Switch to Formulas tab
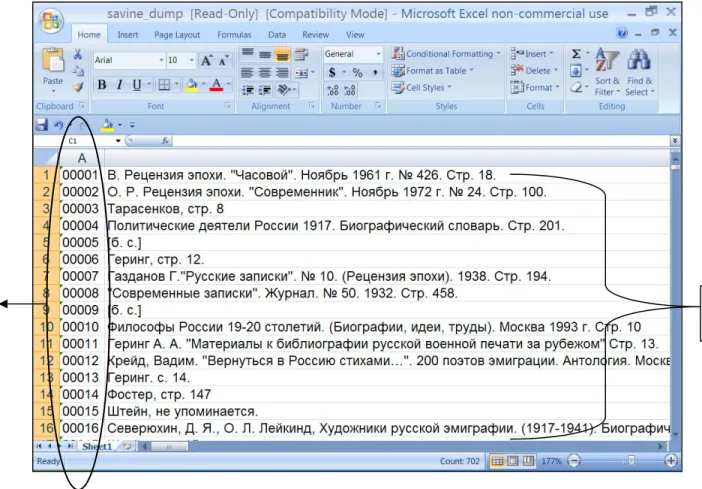Image resolution: width=702 pixels, height=489 pixels. click(x=234, y=34)
